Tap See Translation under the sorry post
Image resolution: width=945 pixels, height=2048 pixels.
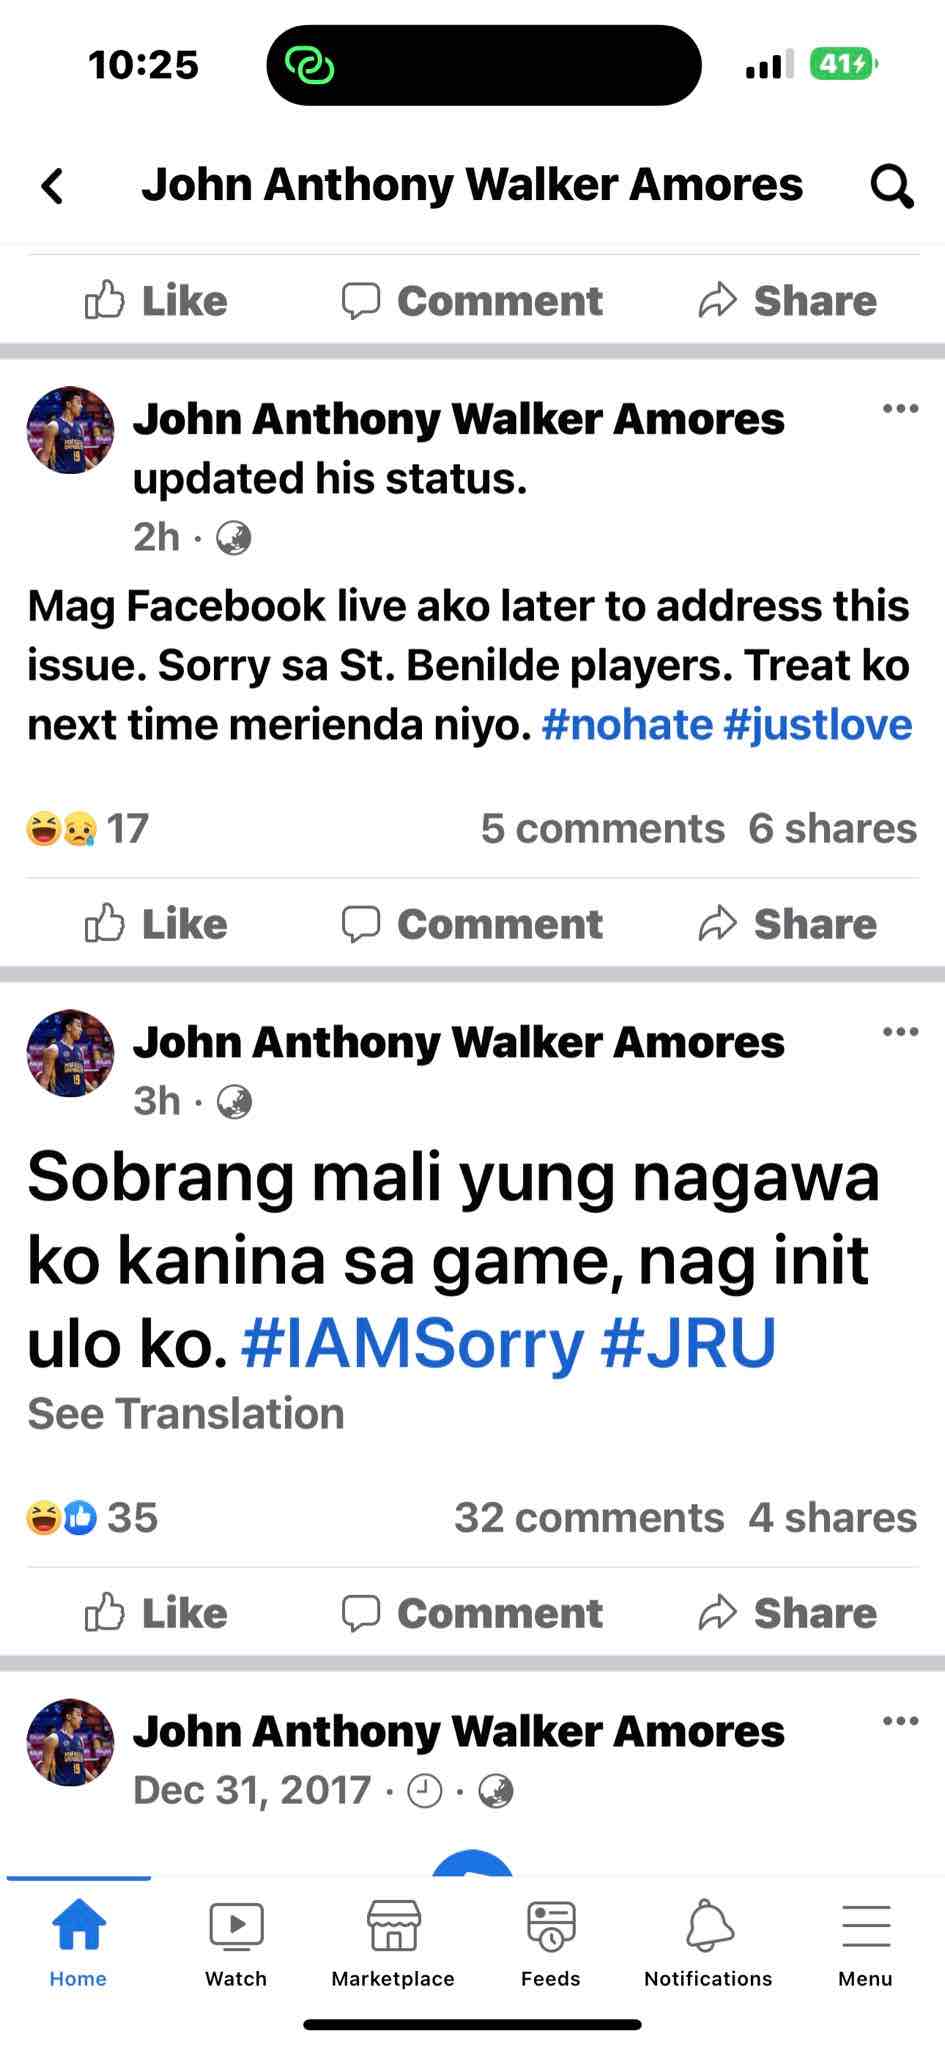point(186,1414)
